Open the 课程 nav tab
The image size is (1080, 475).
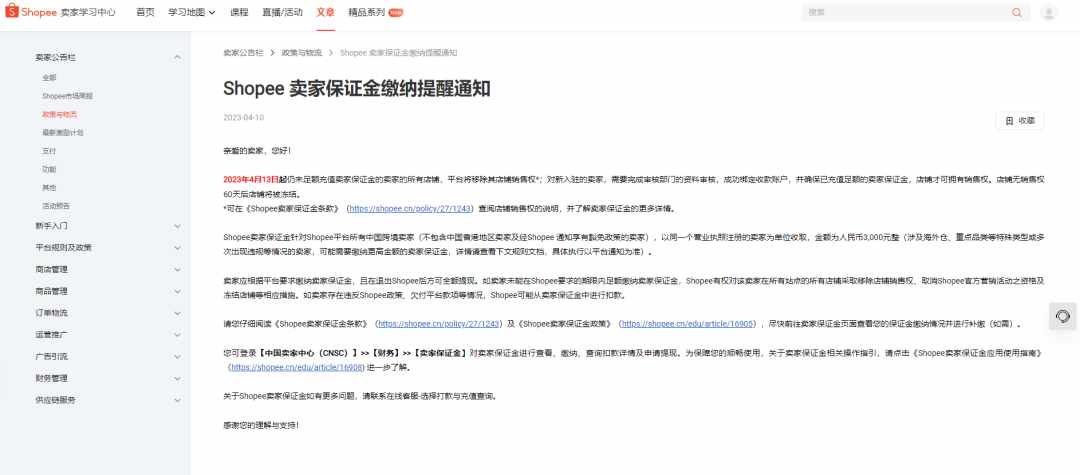[239, 12]
